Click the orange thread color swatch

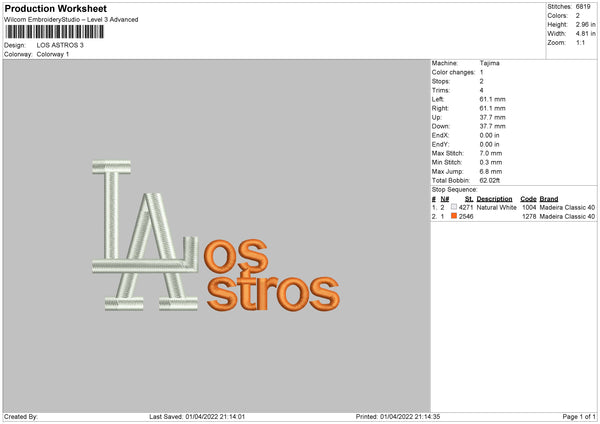coord(454,216)
